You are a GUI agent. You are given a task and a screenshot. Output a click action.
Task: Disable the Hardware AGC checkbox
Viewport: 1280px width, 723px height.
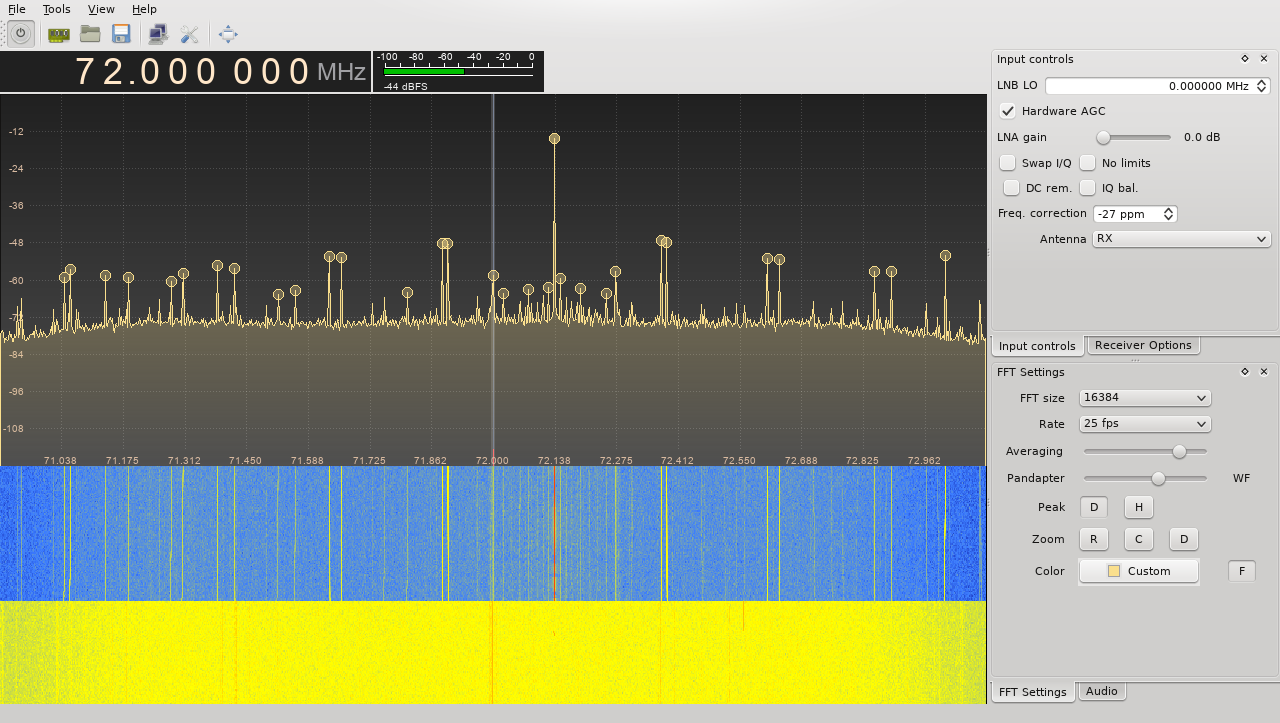(x=1007, y=111)
